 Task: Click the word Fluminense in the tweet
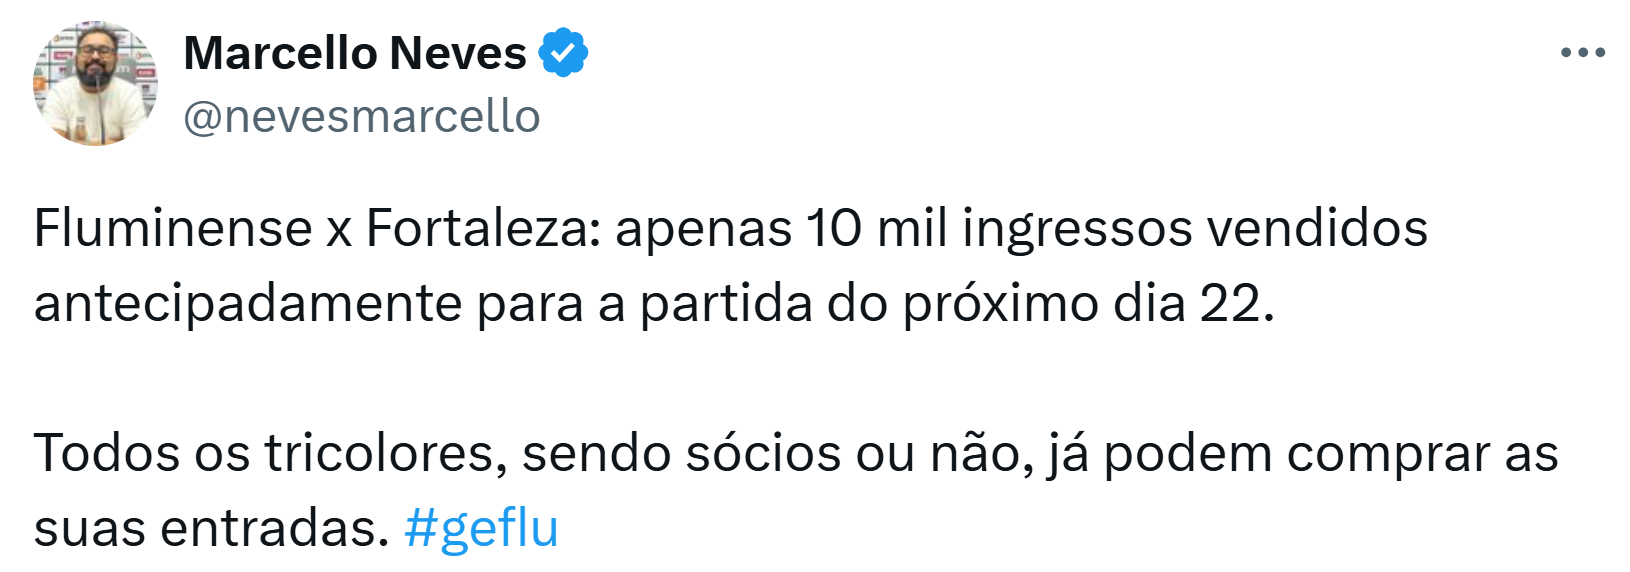[172, 228]
